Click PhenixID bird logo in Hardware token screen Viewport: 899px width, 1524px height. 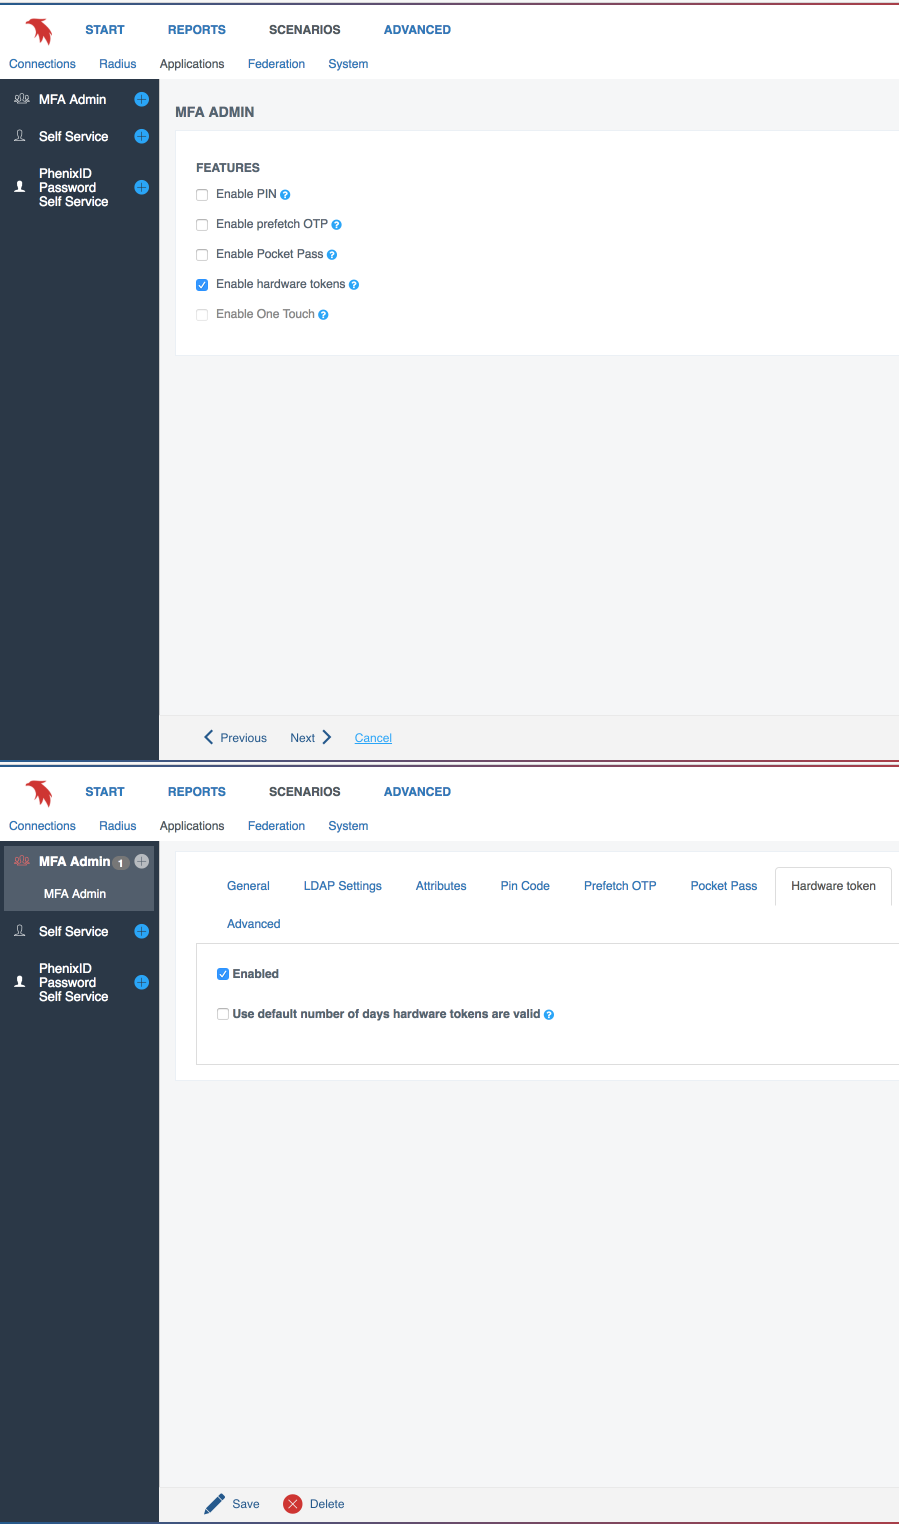pyautogui.click(x=39, y=794)
